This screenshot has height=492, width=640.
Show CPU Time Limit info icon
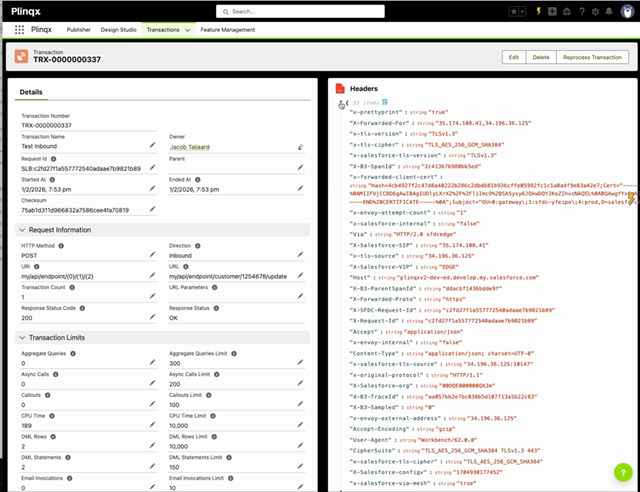point(213,416)
